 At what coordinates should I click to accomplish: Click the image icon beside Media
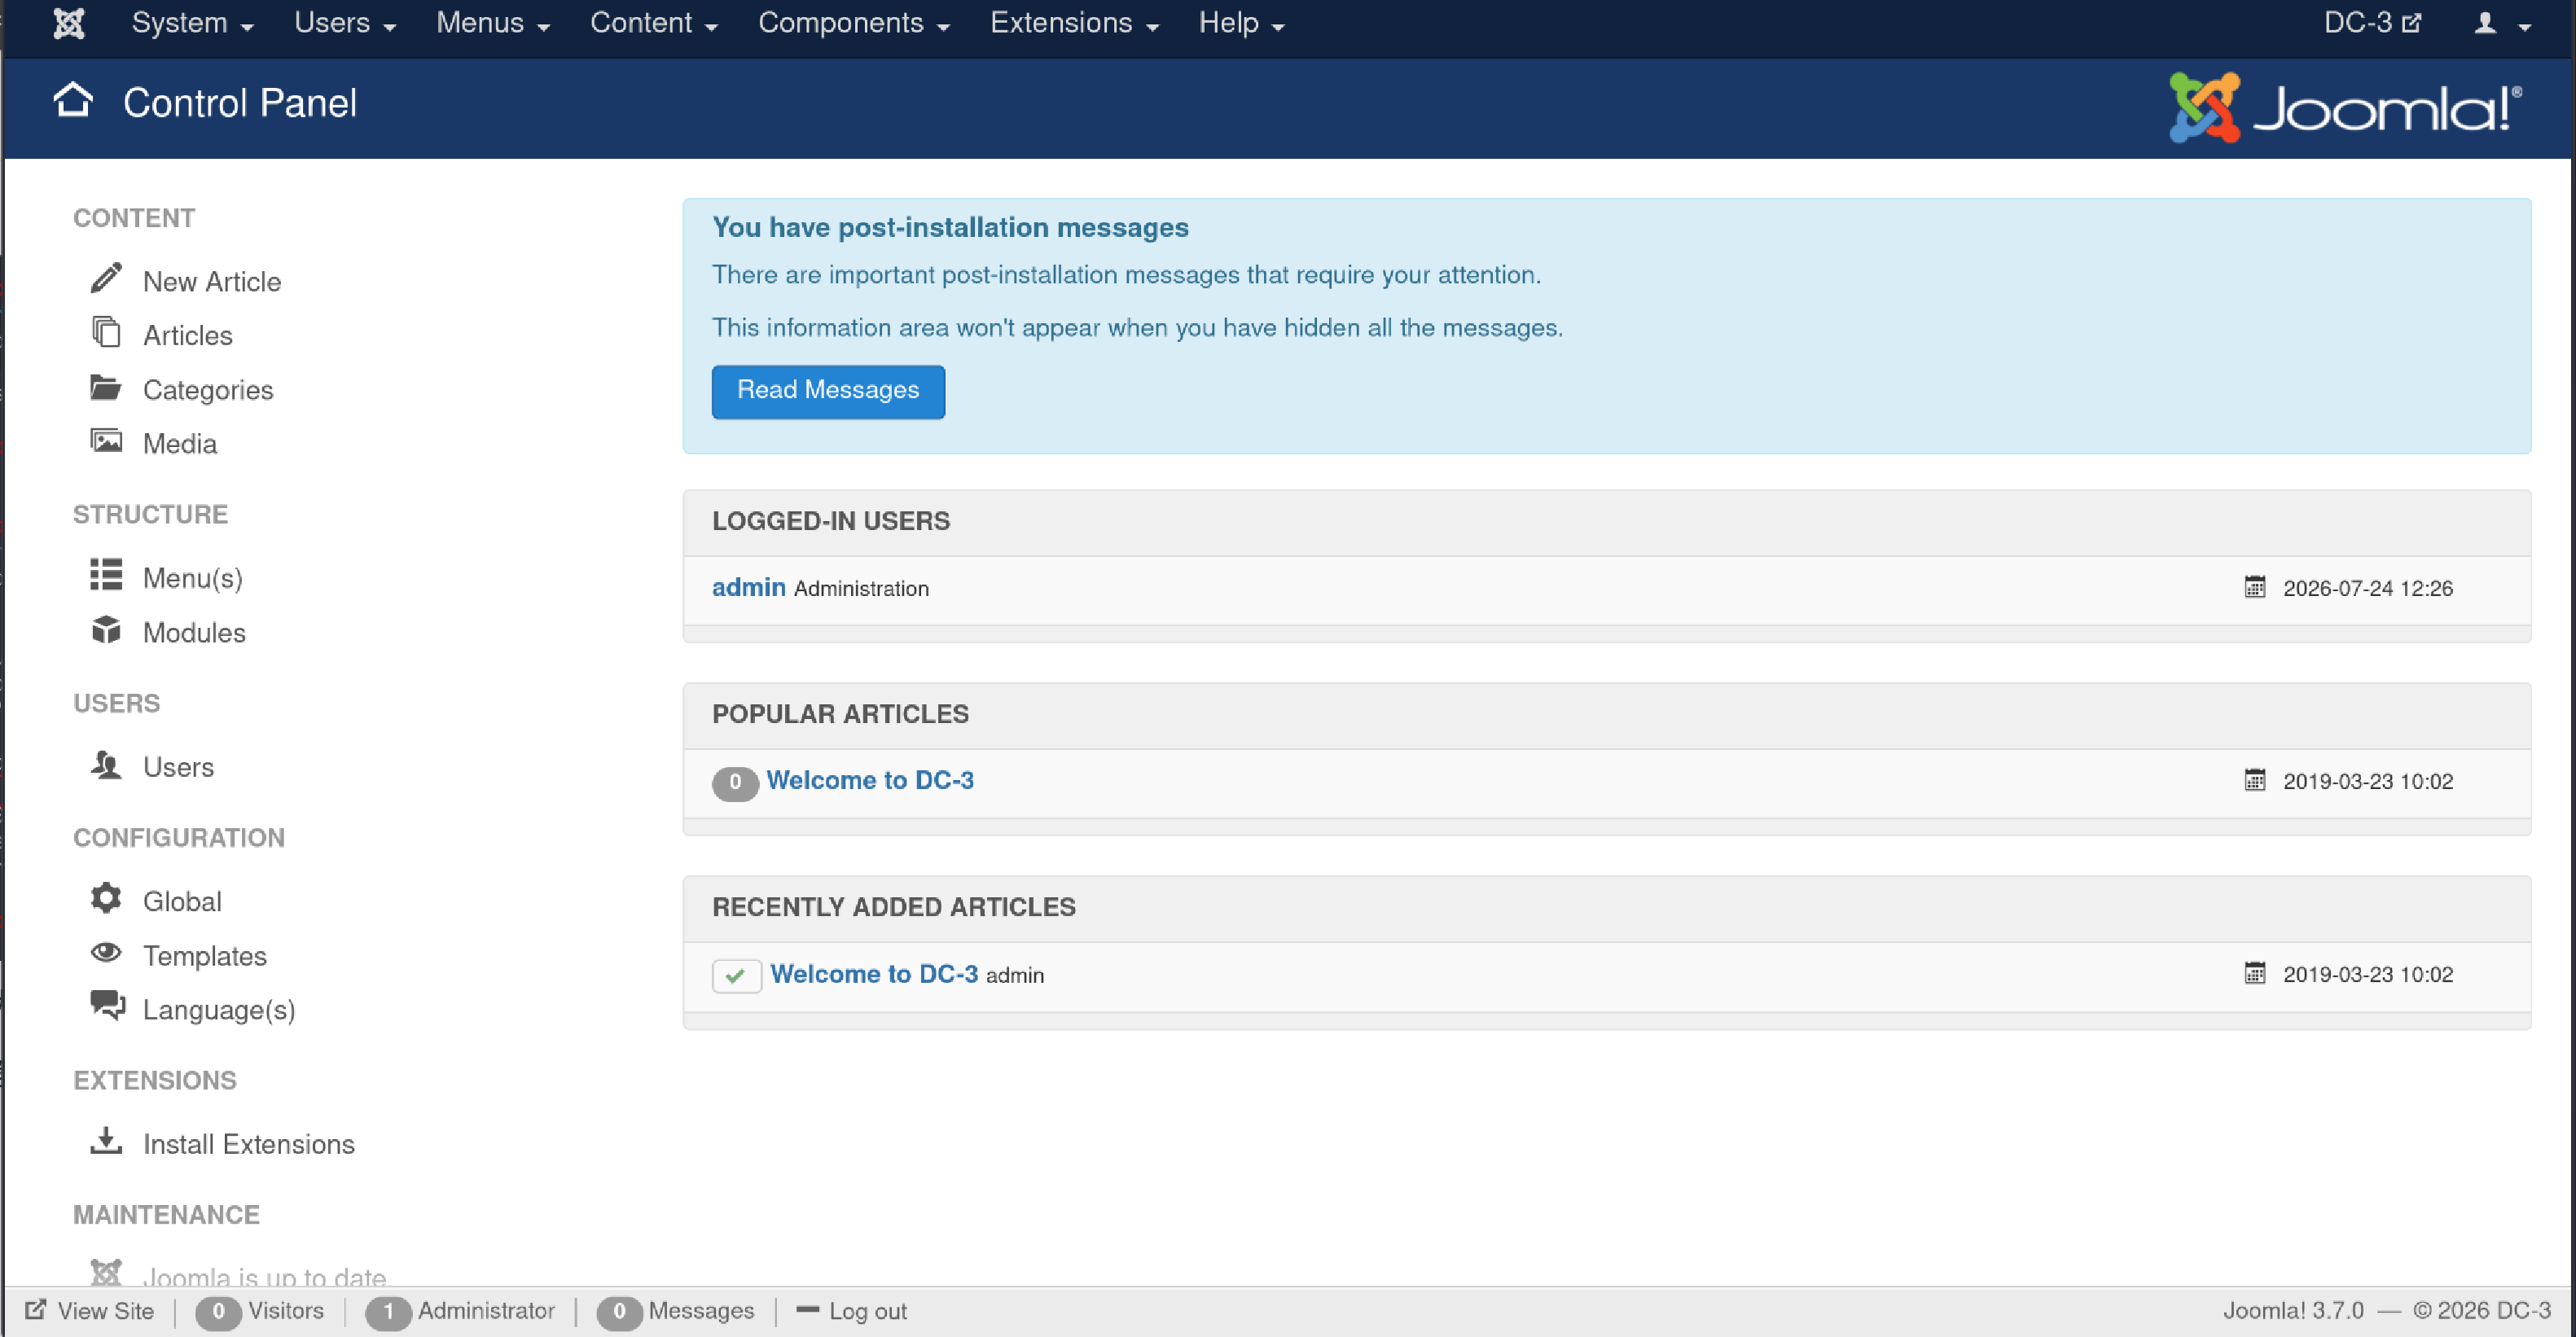pos(106,441)
